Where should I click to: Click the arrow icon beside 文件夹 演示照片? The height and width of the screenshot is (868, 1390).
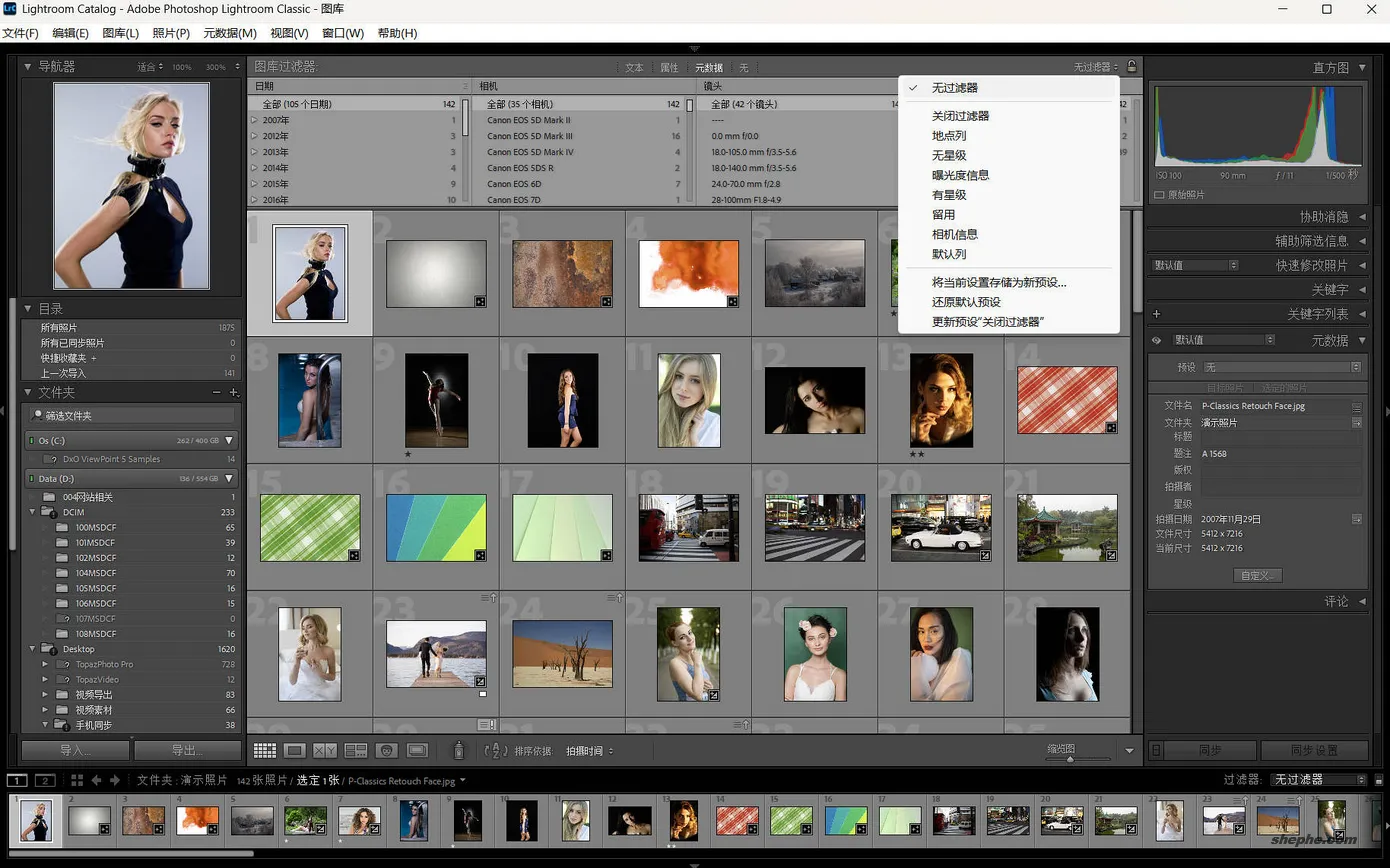(x=1357, y=422)
